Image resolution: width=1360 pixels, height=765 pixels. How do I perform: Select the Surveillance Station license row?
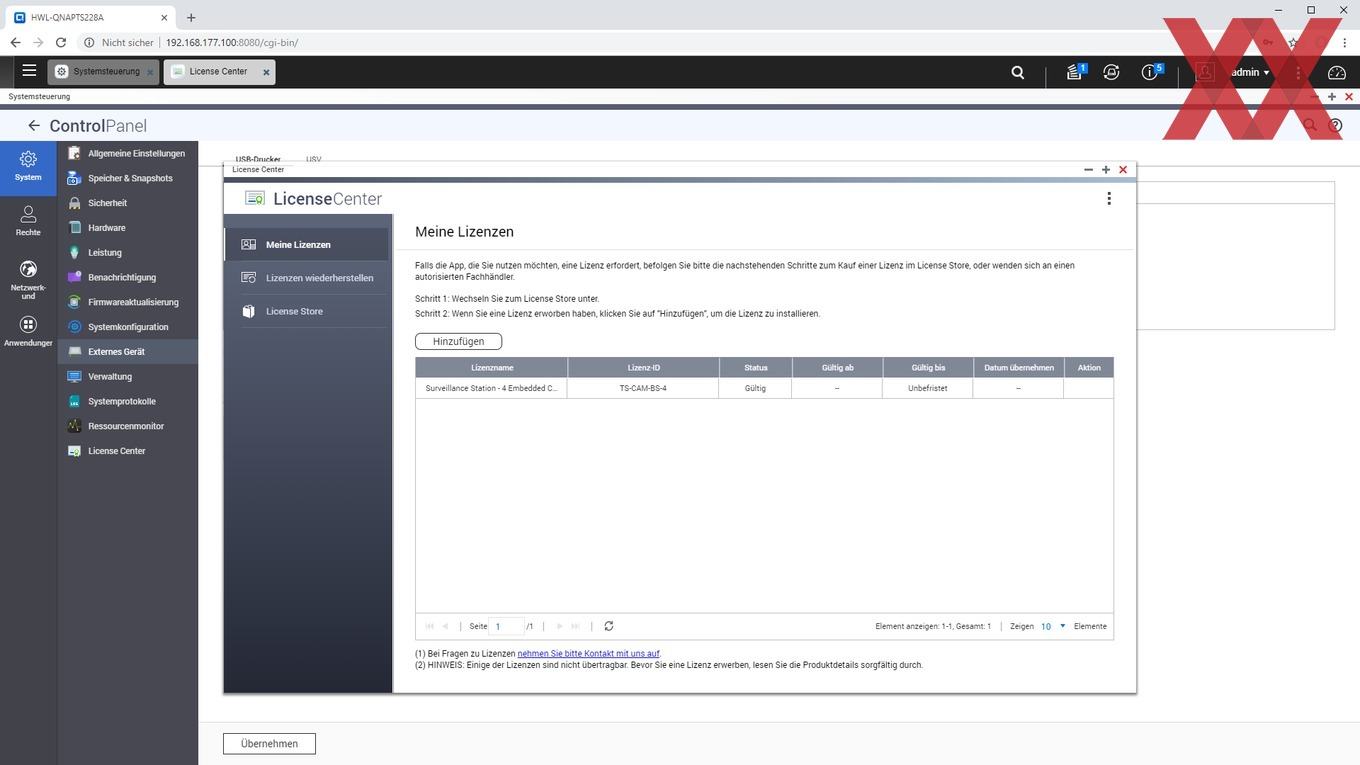coord(764,388)
